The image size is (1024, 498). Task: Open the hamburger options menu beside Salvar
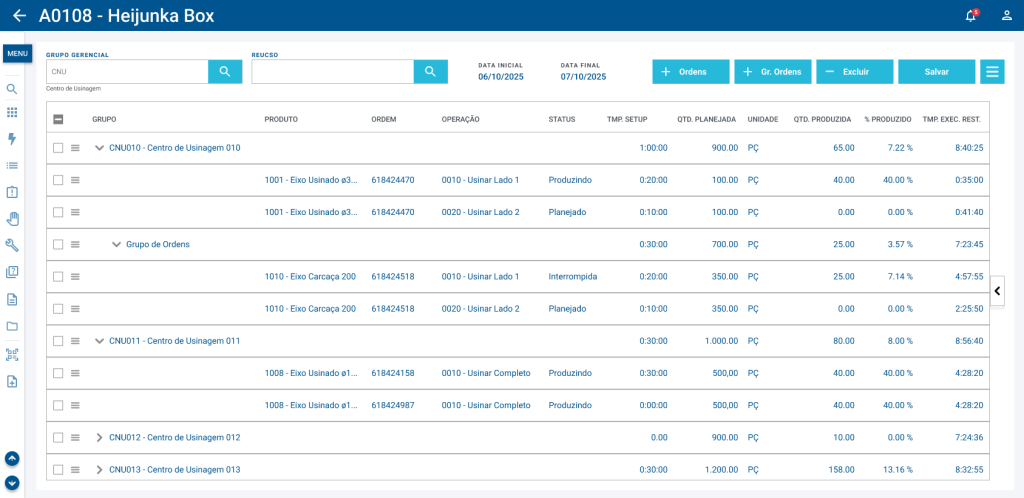point(992,72)
